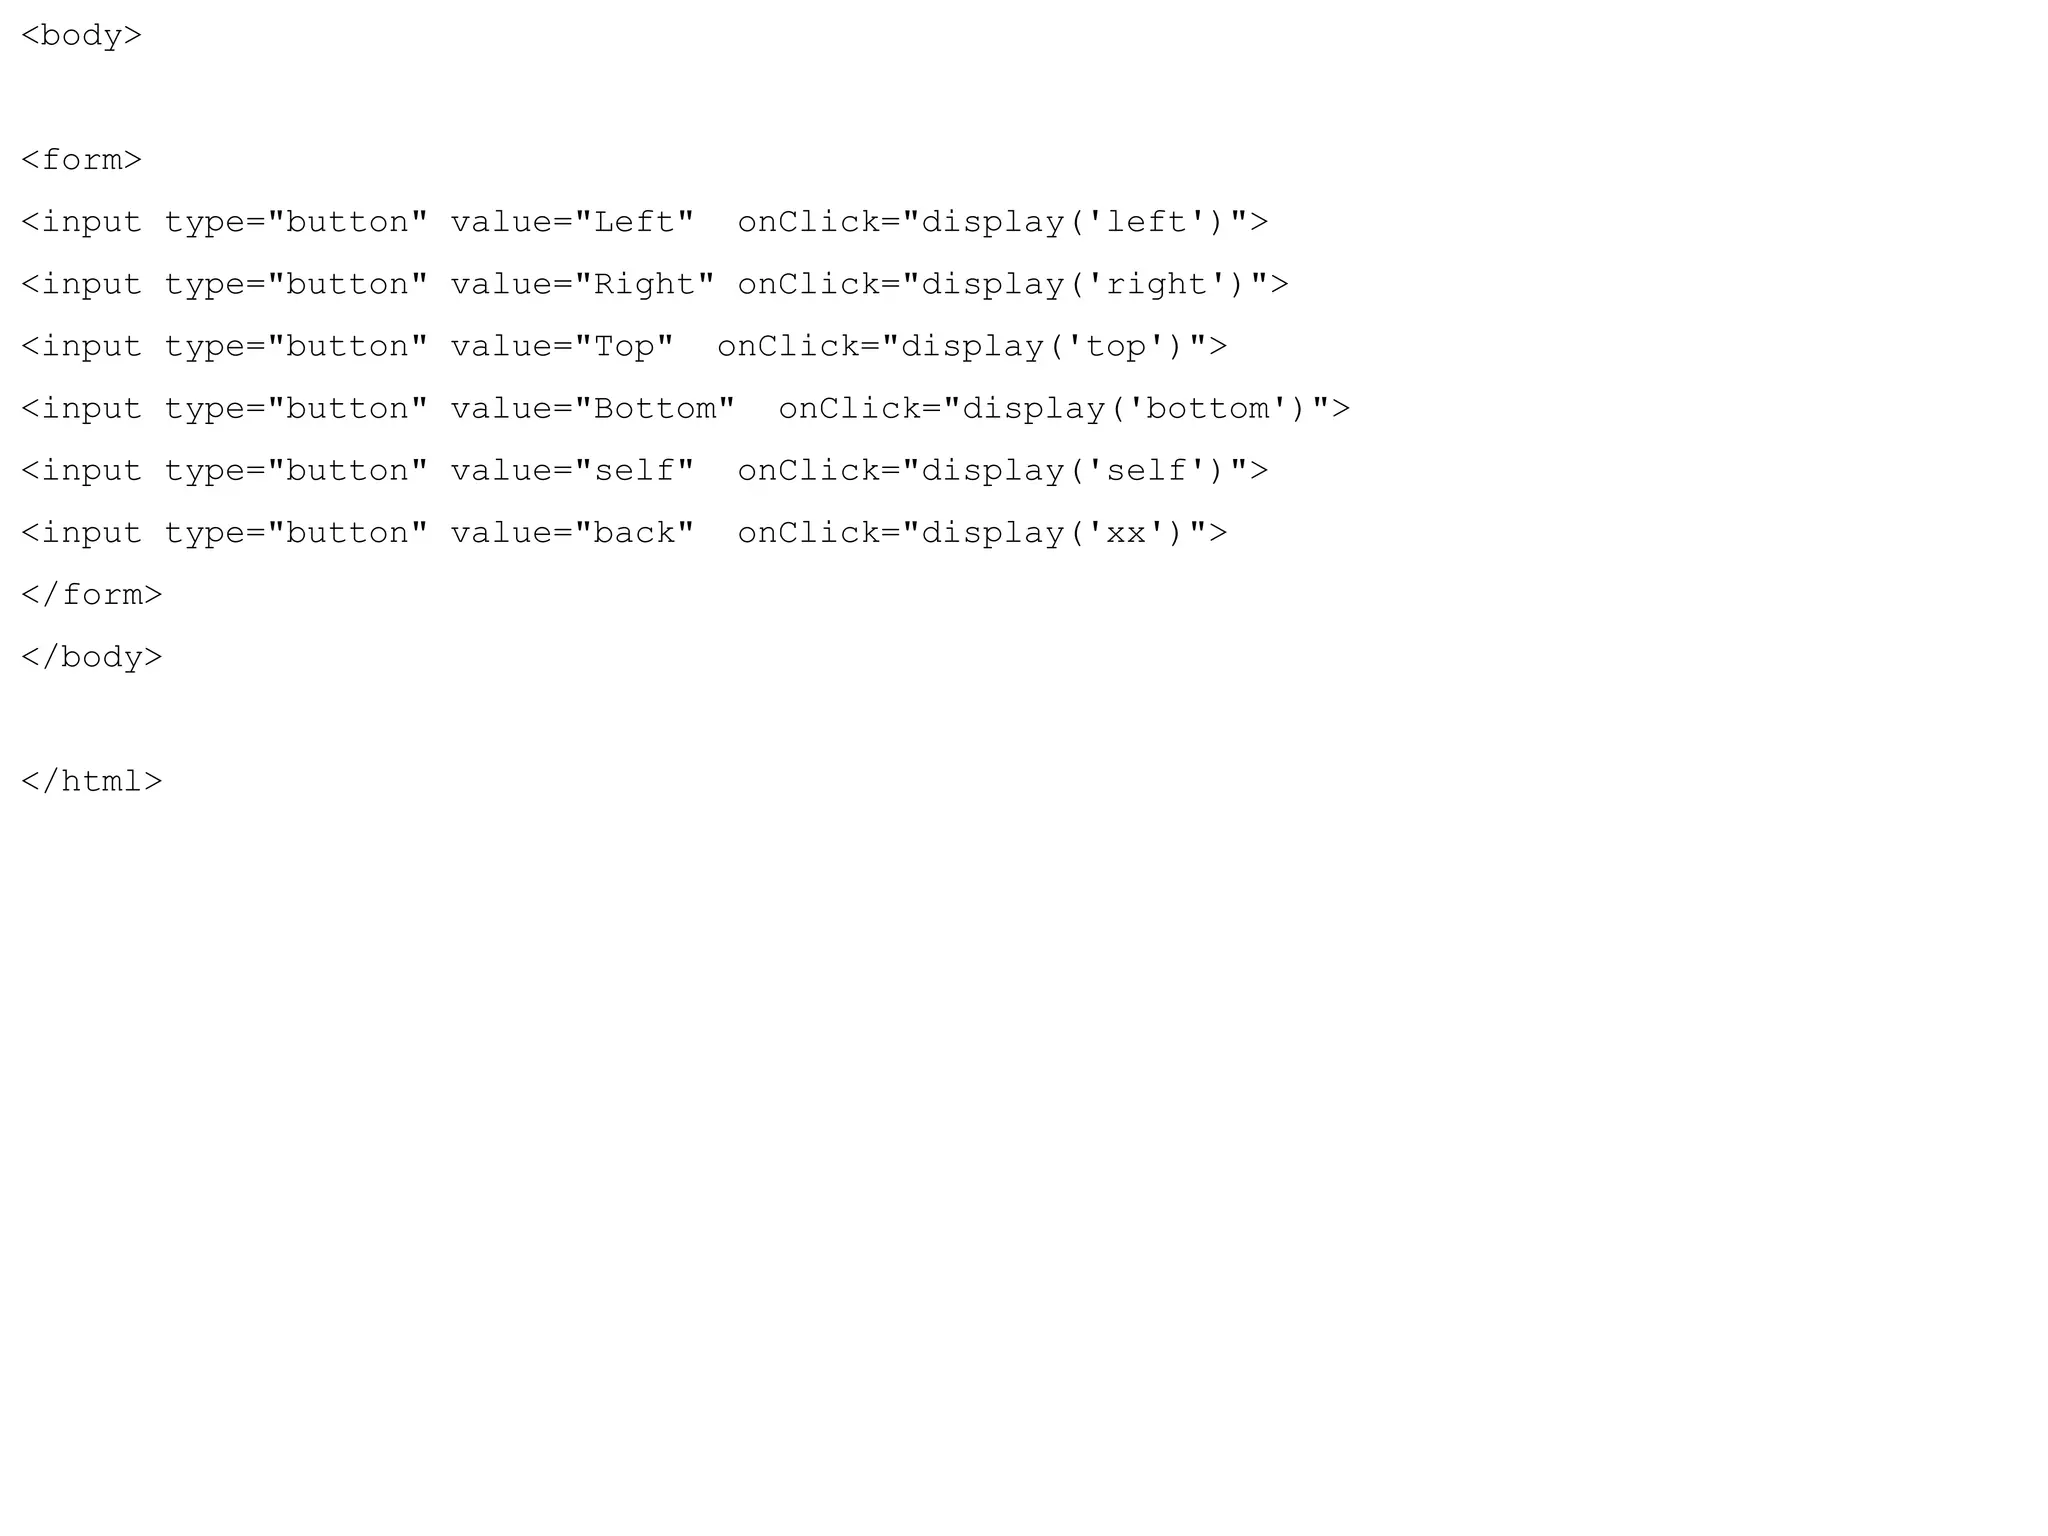Viewport: 2048px width, 1536px height.
Task: Click the display('self') onClick handler
Action: click(1003, 470)
